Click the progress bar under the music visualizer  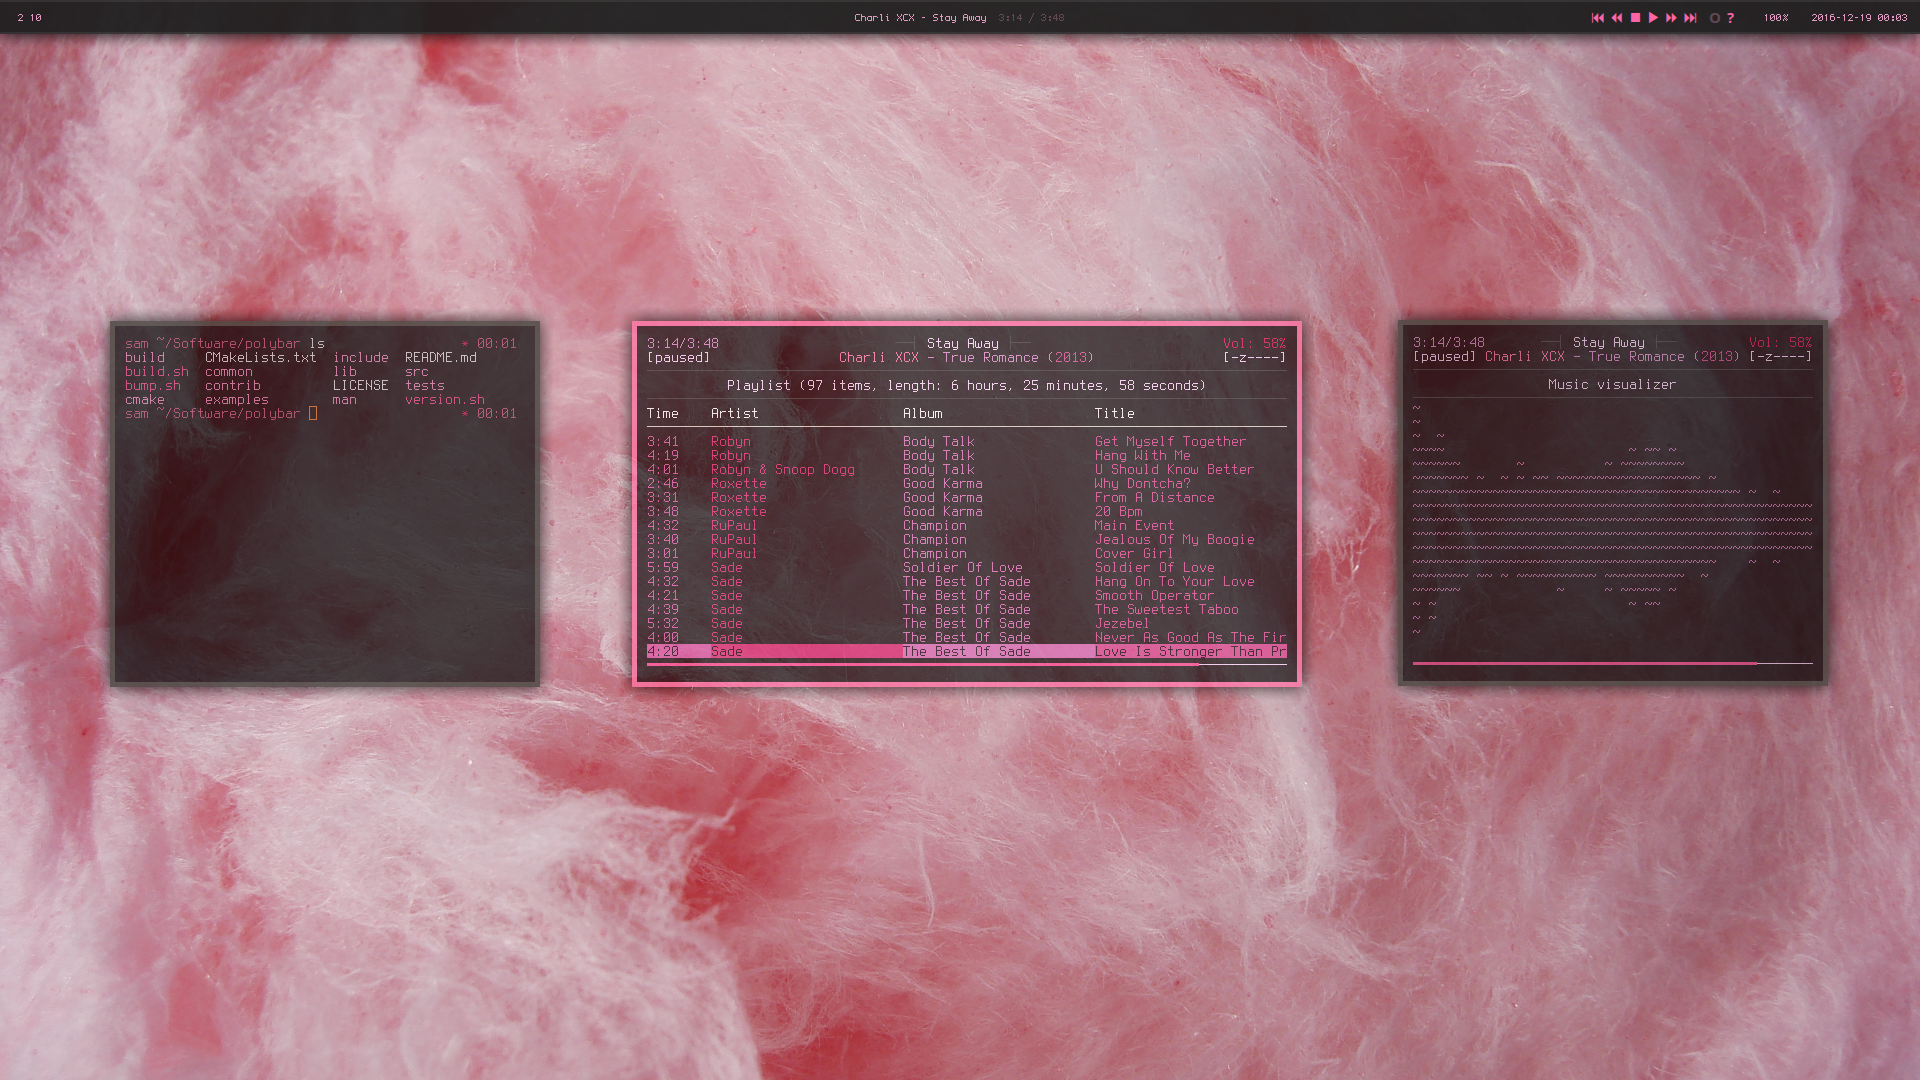pyautogui.click(x=1611, y=663)
